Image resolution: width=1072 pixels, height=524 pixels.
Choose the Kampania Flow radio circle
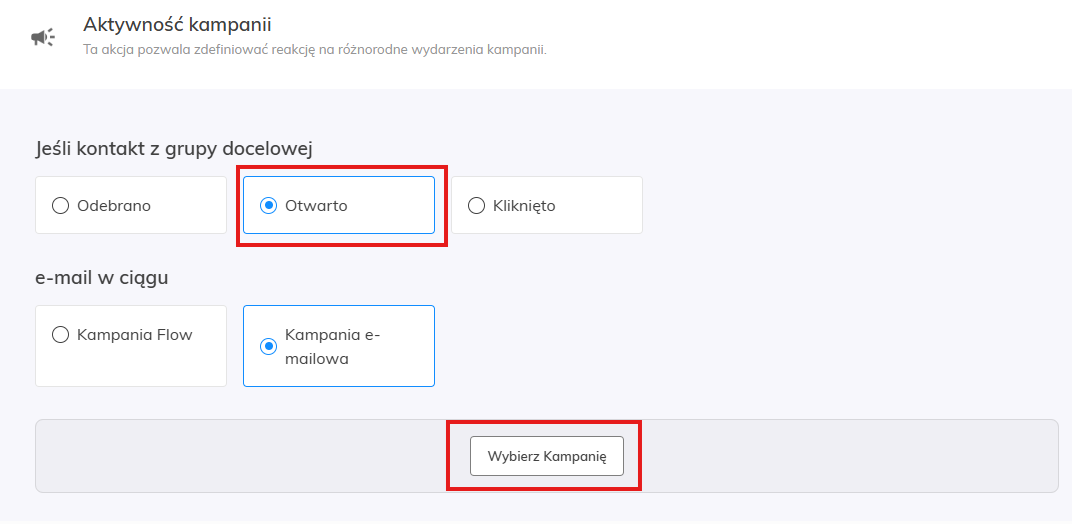coord(60,335)
